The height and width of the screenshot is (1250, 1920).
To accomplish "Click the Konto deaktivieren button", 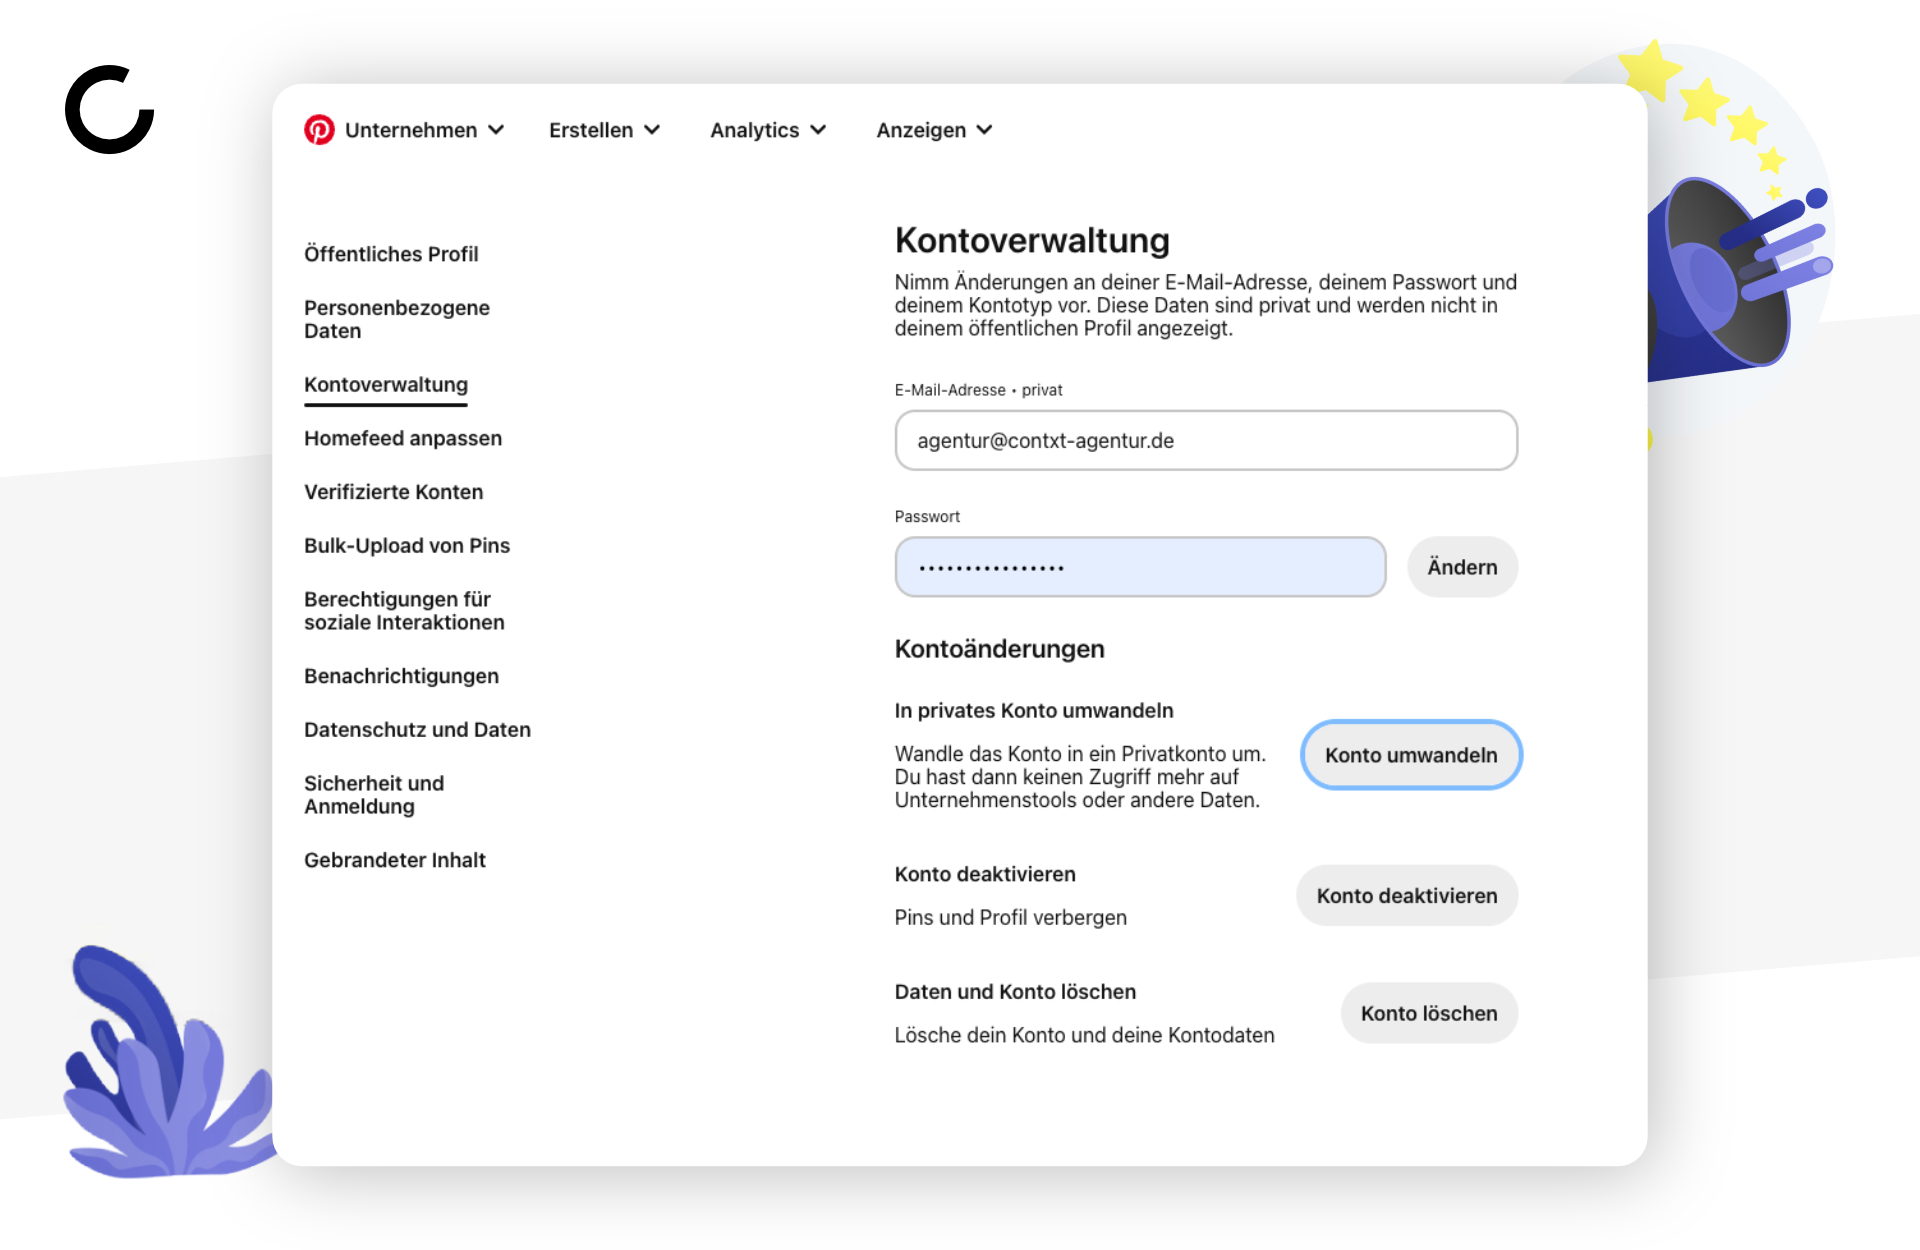I will coord(1407,896).
